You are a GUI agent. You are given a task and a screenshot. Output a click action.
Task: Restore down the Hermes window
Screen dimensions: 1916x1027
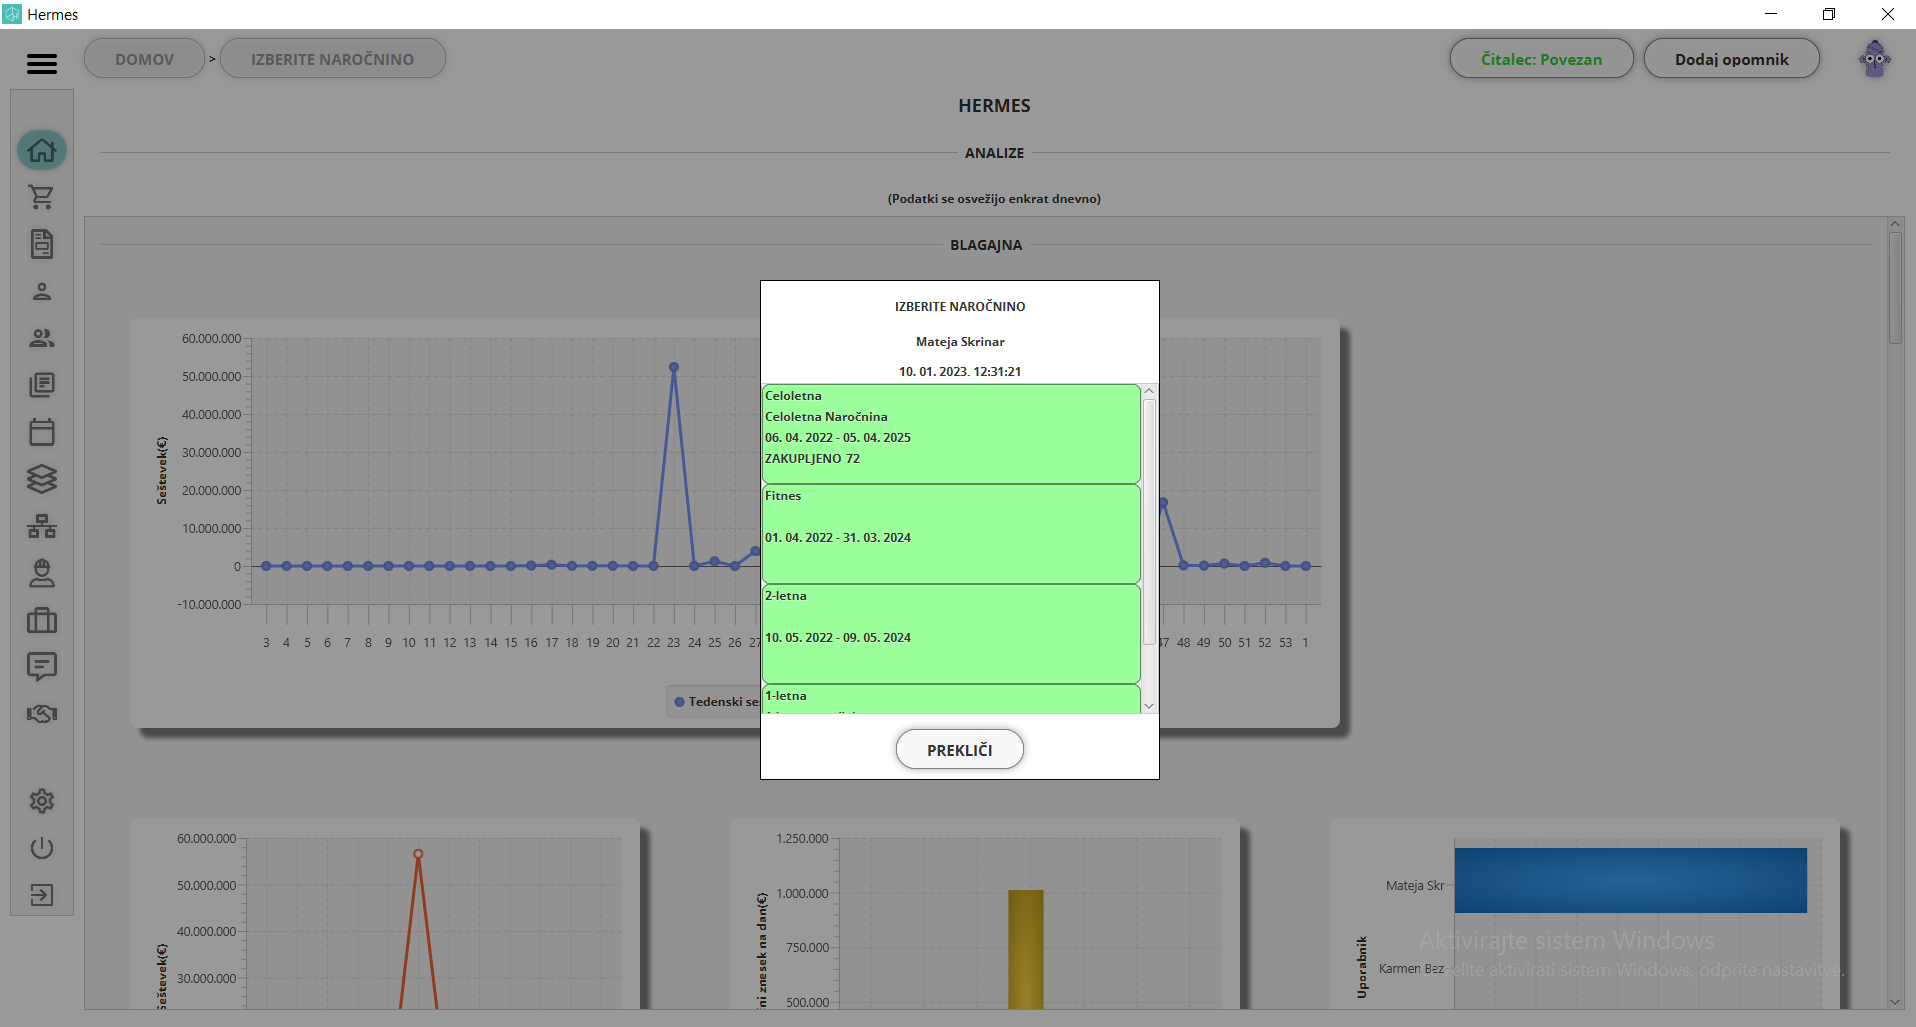tap(1828, 14)
